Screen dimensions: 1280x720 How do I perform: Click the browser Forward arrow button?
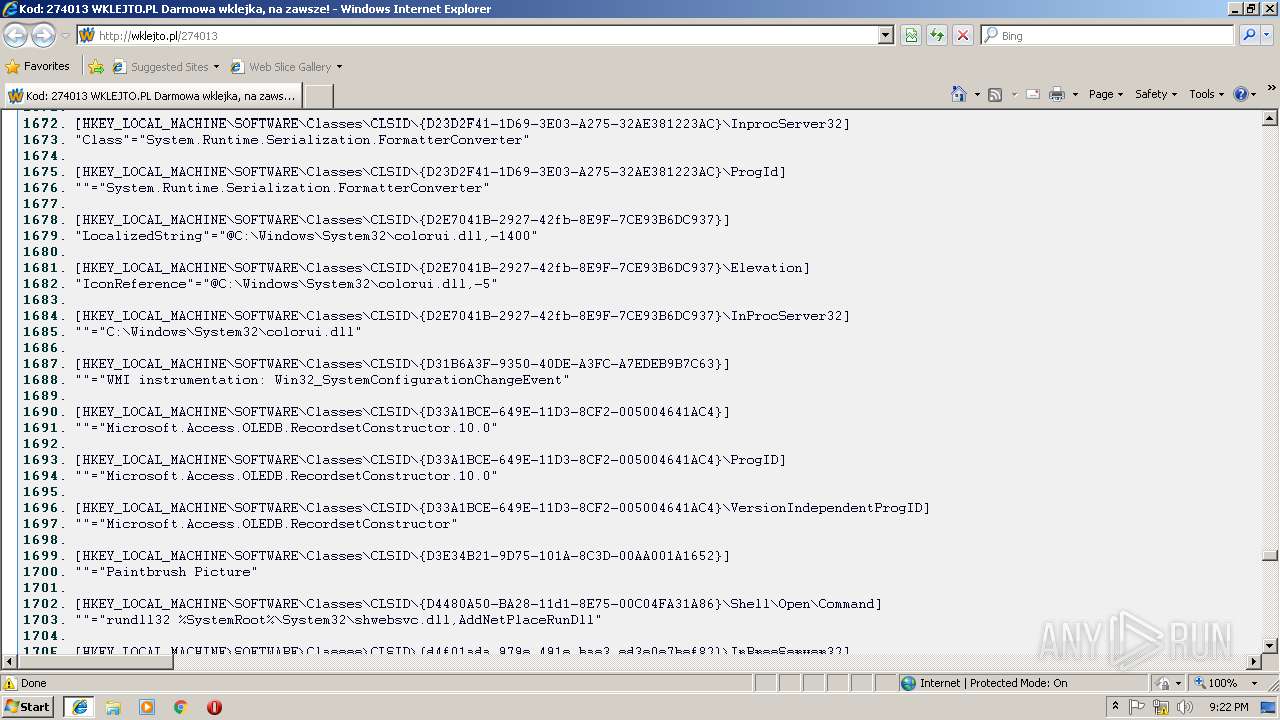43,35
